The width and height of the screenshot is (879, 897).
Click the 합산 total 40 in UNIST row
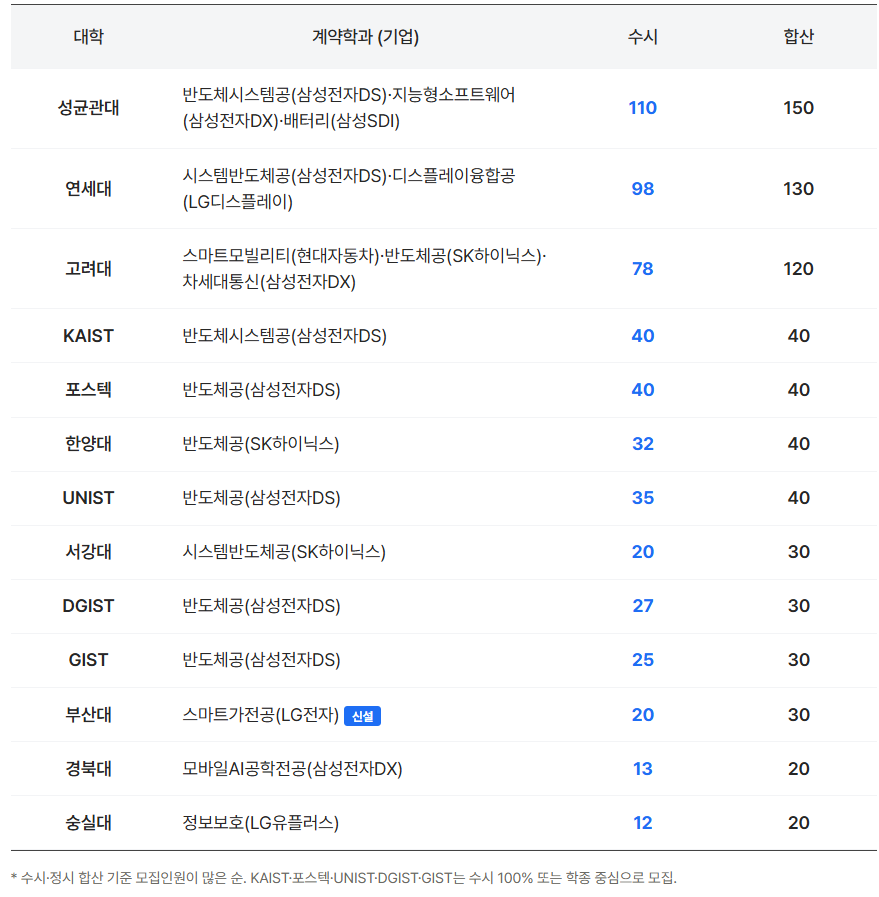[x=798, y=498]
